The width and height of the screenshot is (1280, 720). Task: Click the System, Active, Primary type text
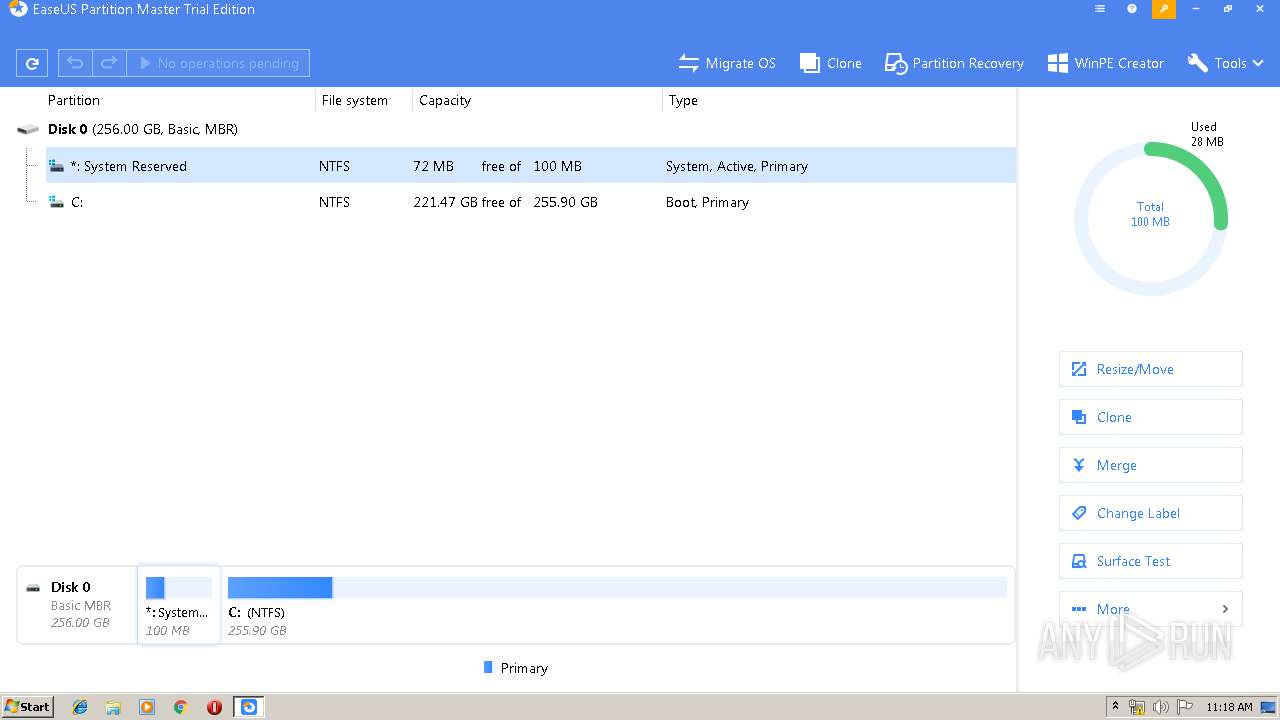pyautogui.click(x=737, y=166)
